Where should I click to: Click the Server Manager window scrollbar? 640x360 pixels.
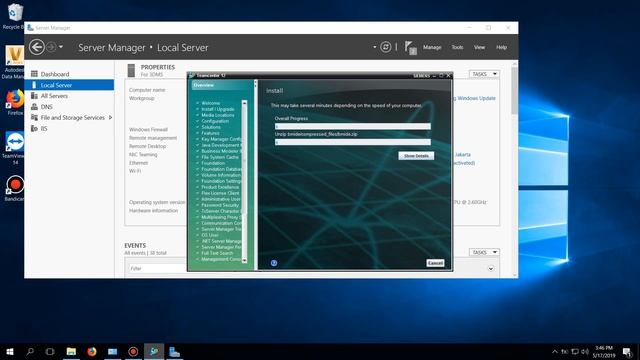point(514,91)
